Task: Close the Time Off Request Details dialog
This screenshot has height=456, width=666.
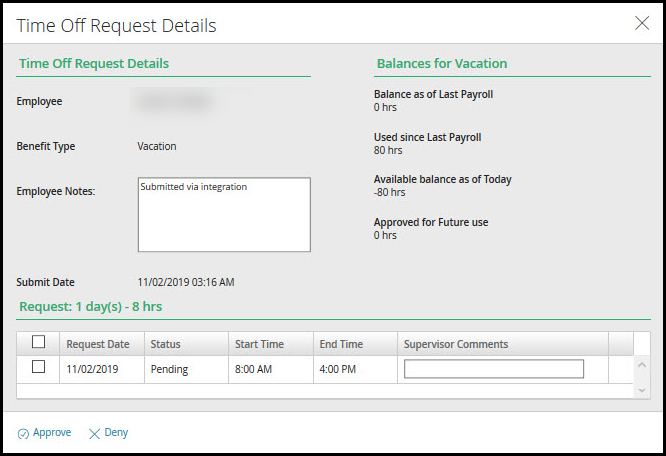Action: click(642, 23)
